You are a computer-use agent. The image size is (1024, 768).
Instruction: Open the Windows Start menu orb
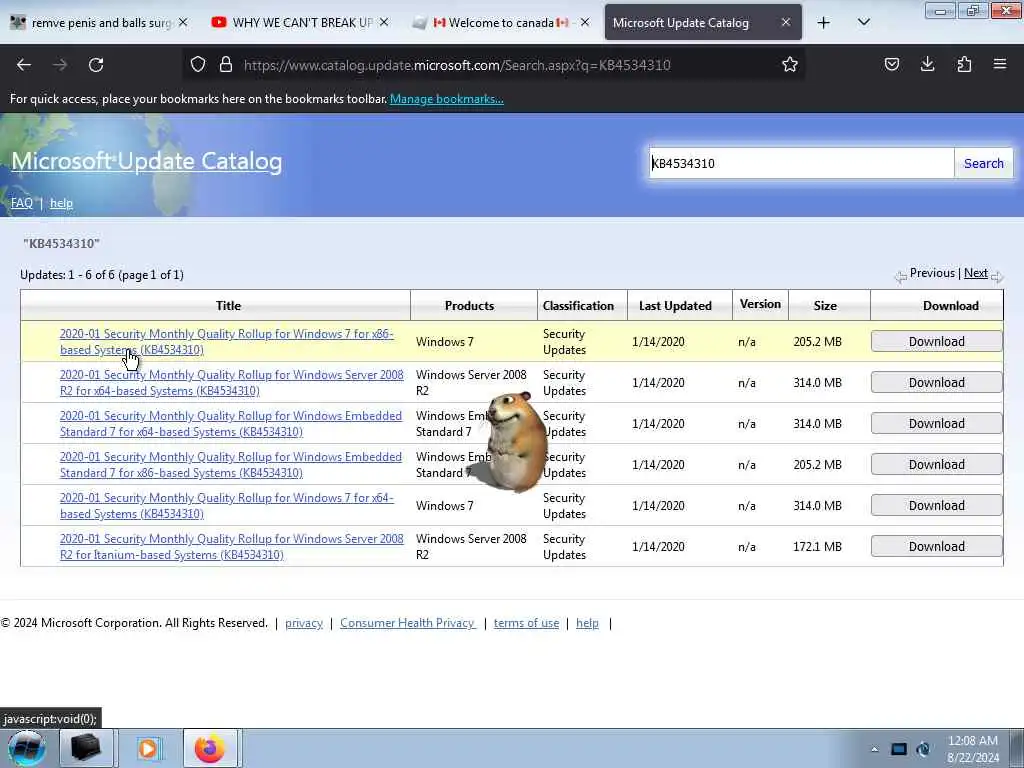coord(26,748)
